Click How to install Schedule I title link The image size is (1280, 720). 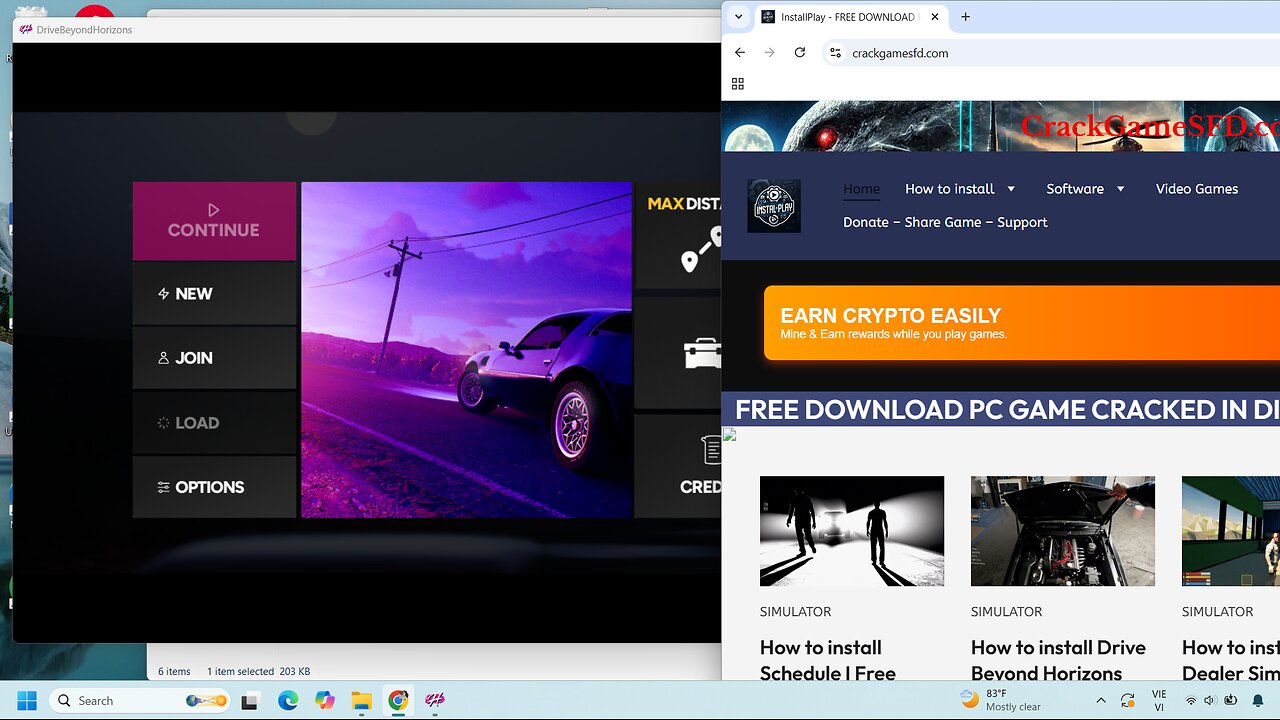[828, 660]
